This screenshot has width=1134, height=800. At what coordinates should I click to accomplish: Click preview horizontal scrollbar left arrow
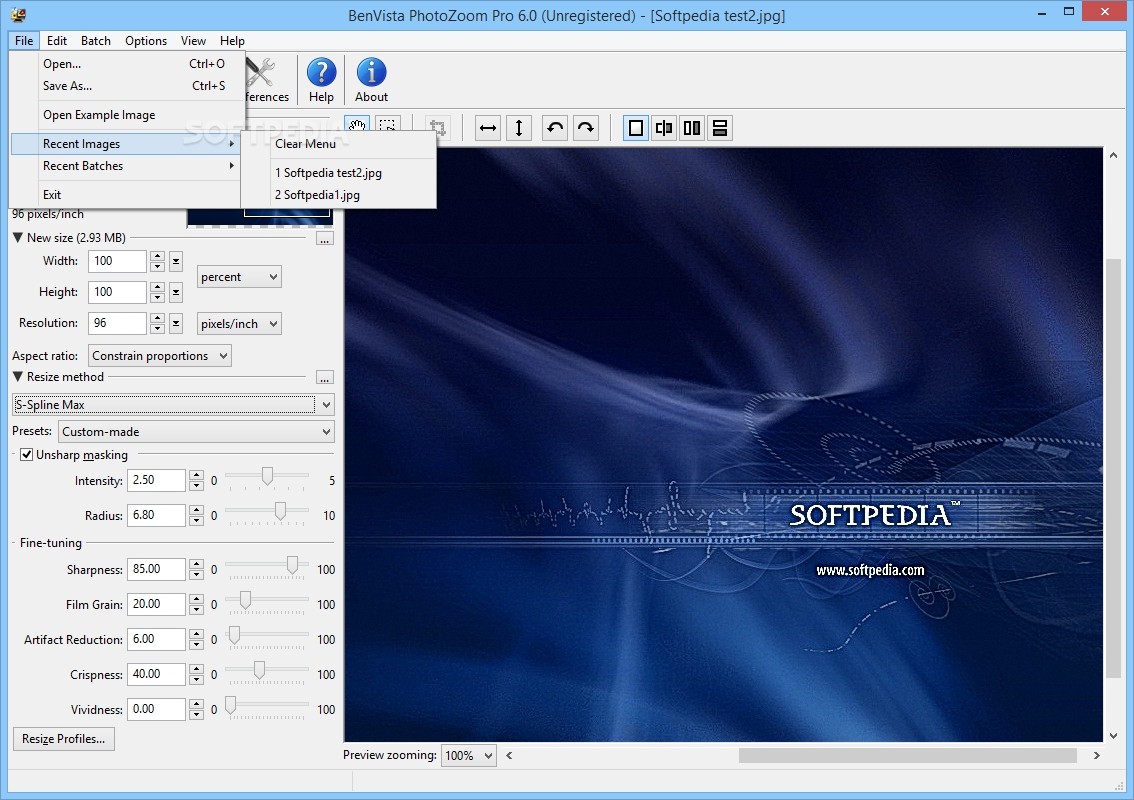[x=509, y=755]
